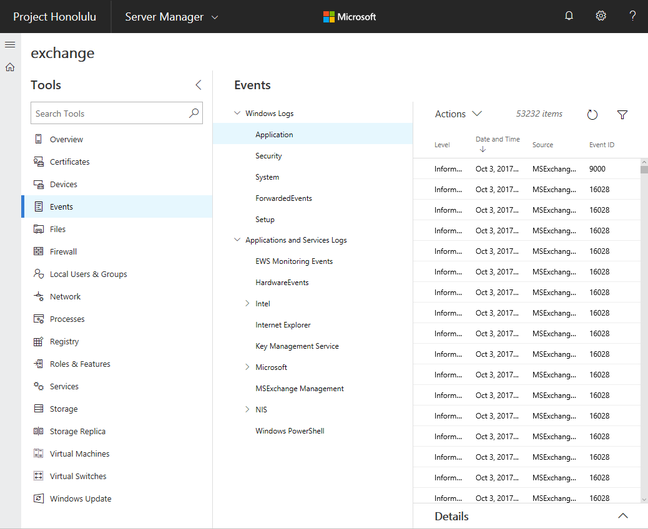The height and width of the screenshot is (529, 648).
Task: Click the events list scrollbar thumb
Action: pyautogui.click(x=644, y=169)
